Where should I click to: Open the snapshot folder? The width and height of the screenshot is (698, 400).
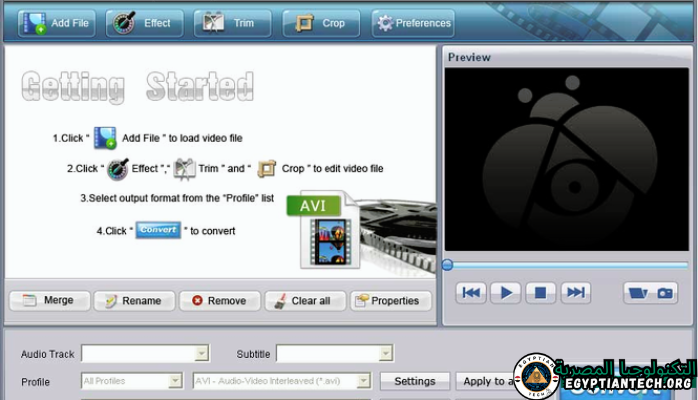click(x=636, y=292)
